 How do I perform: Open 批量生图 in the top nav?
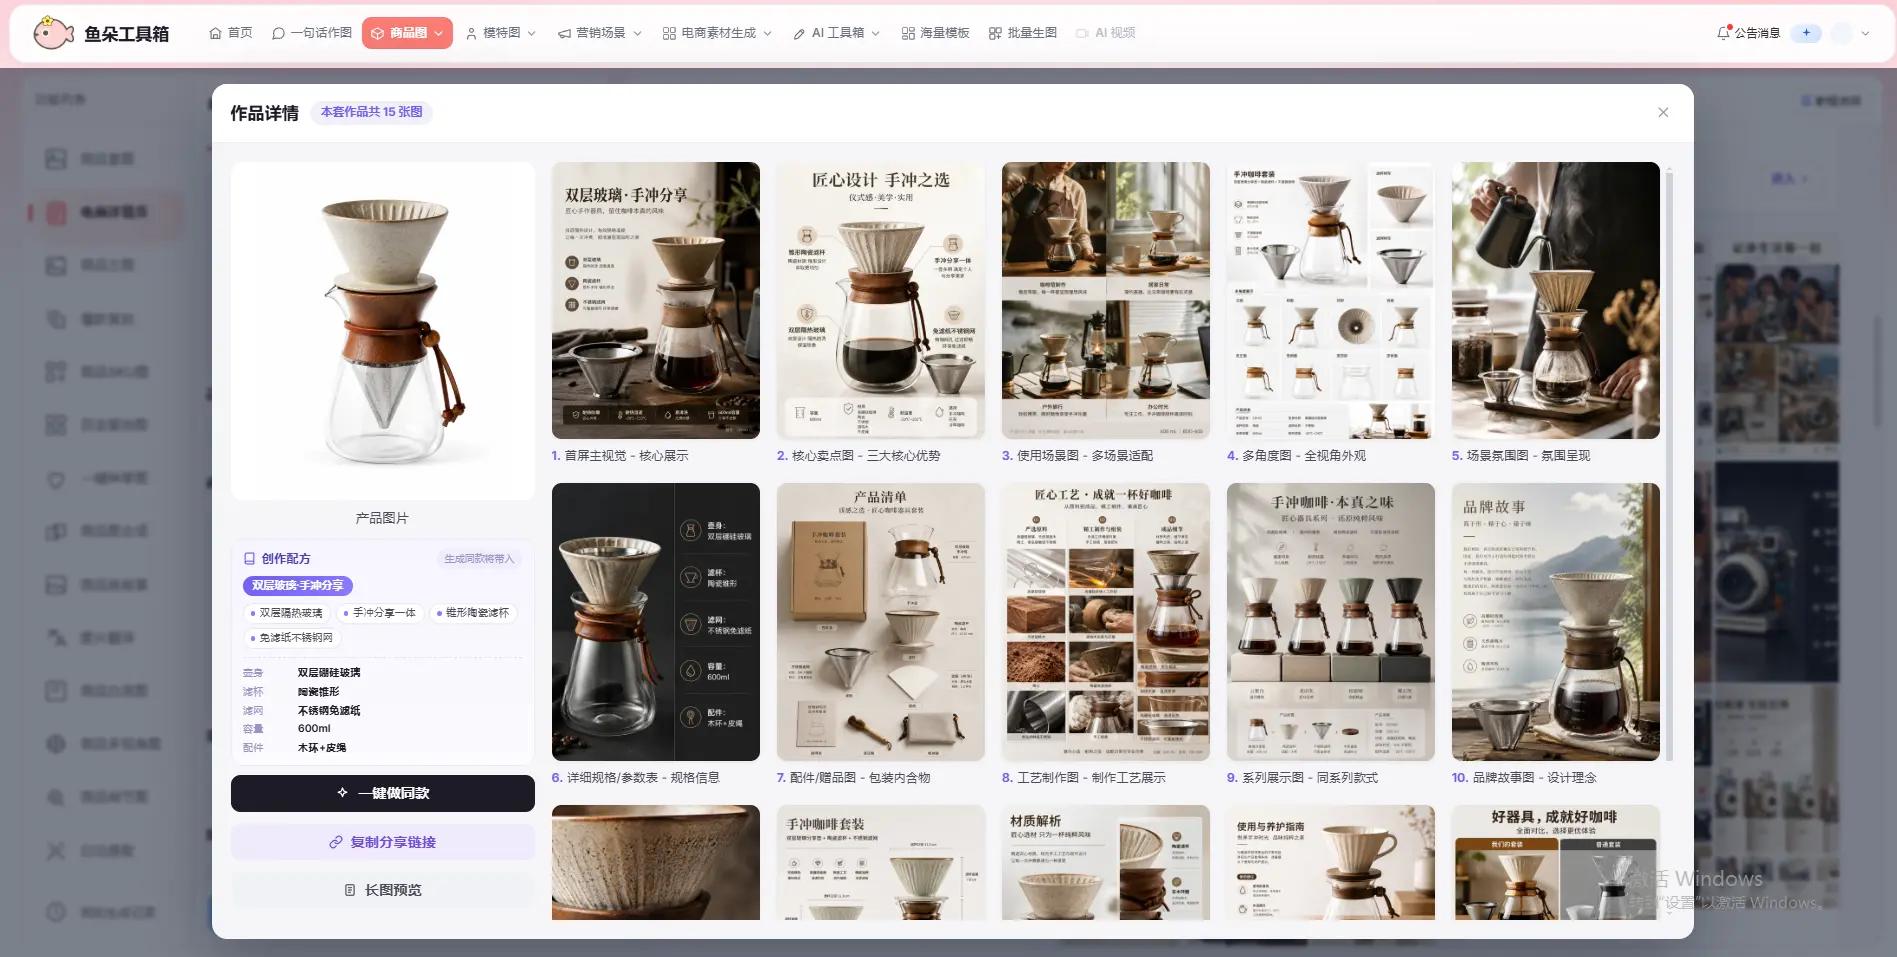1022,33
